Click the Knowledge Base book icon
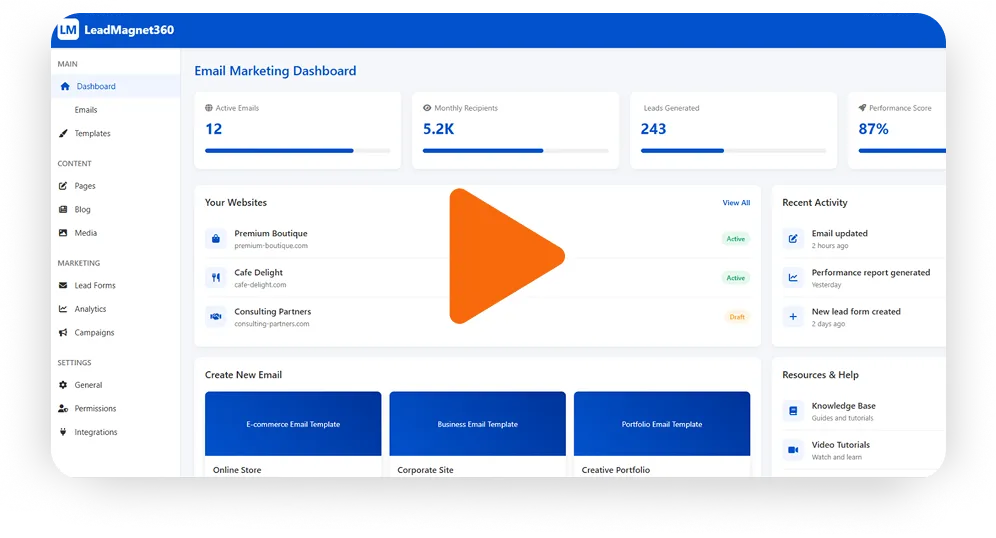 tap(793, 411)
